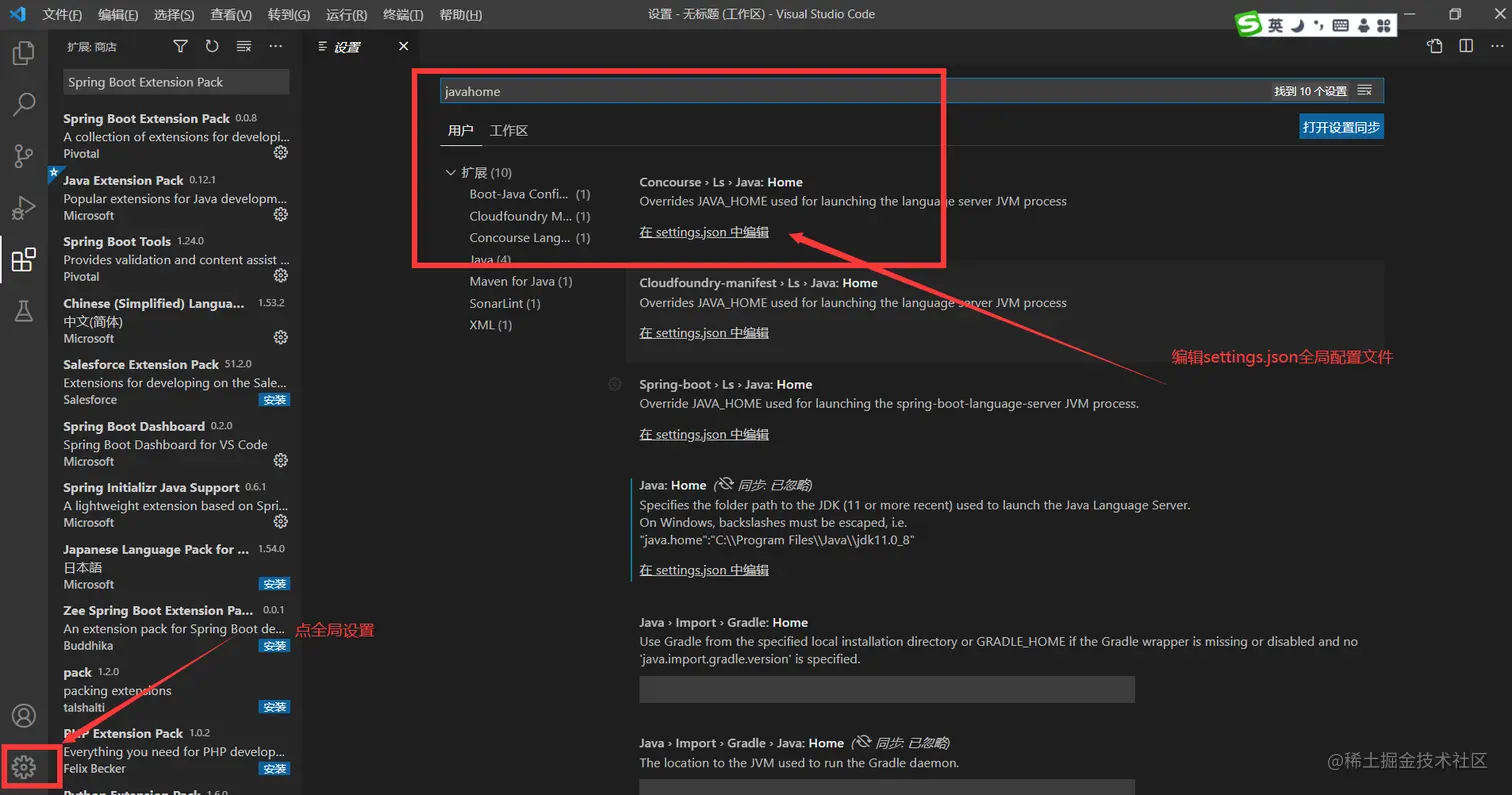Image resolution: width=1512 pixels, height=795 pixels.
Task: Click the Sogou IME S logo
Action: (x=1249, y=25)
